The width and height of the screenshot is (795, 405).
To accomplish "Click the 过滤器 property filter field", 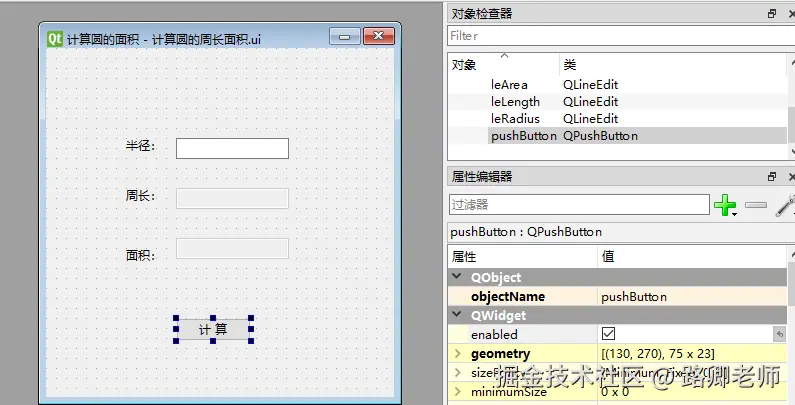I will (x=579, y=205).
